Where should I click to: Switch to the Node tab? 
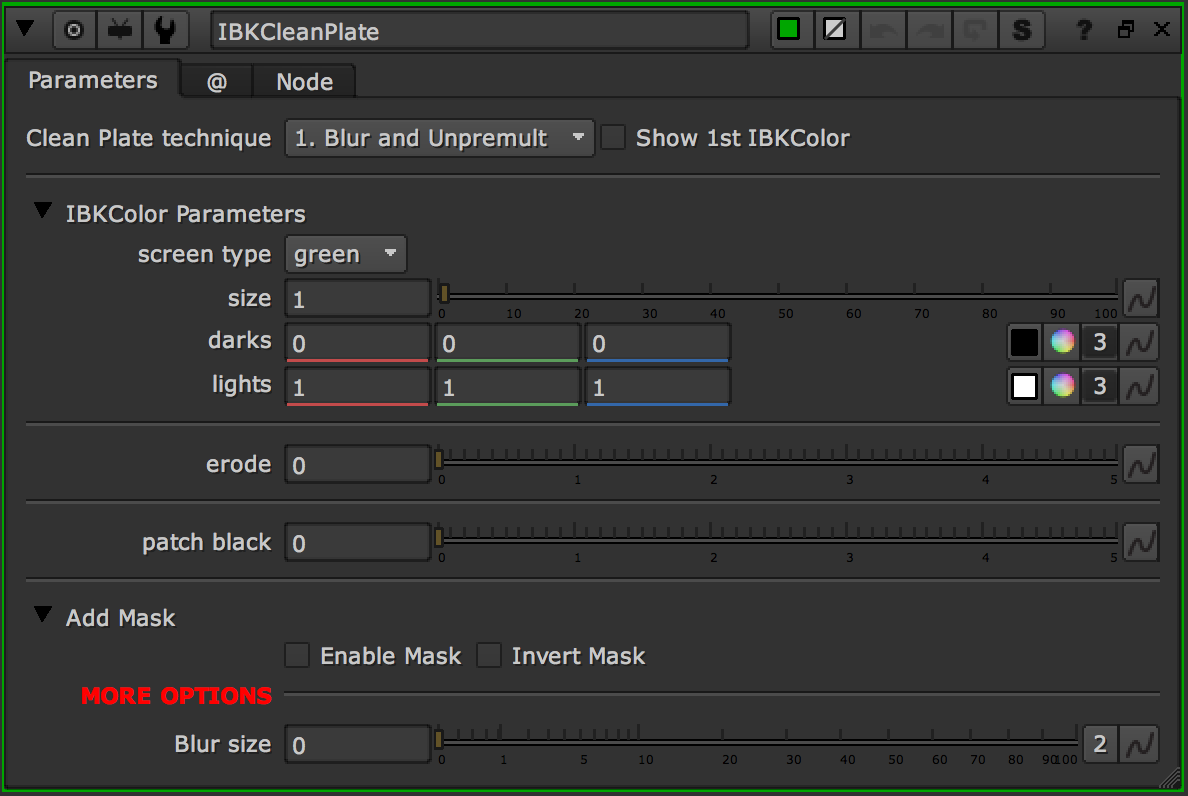304,82
